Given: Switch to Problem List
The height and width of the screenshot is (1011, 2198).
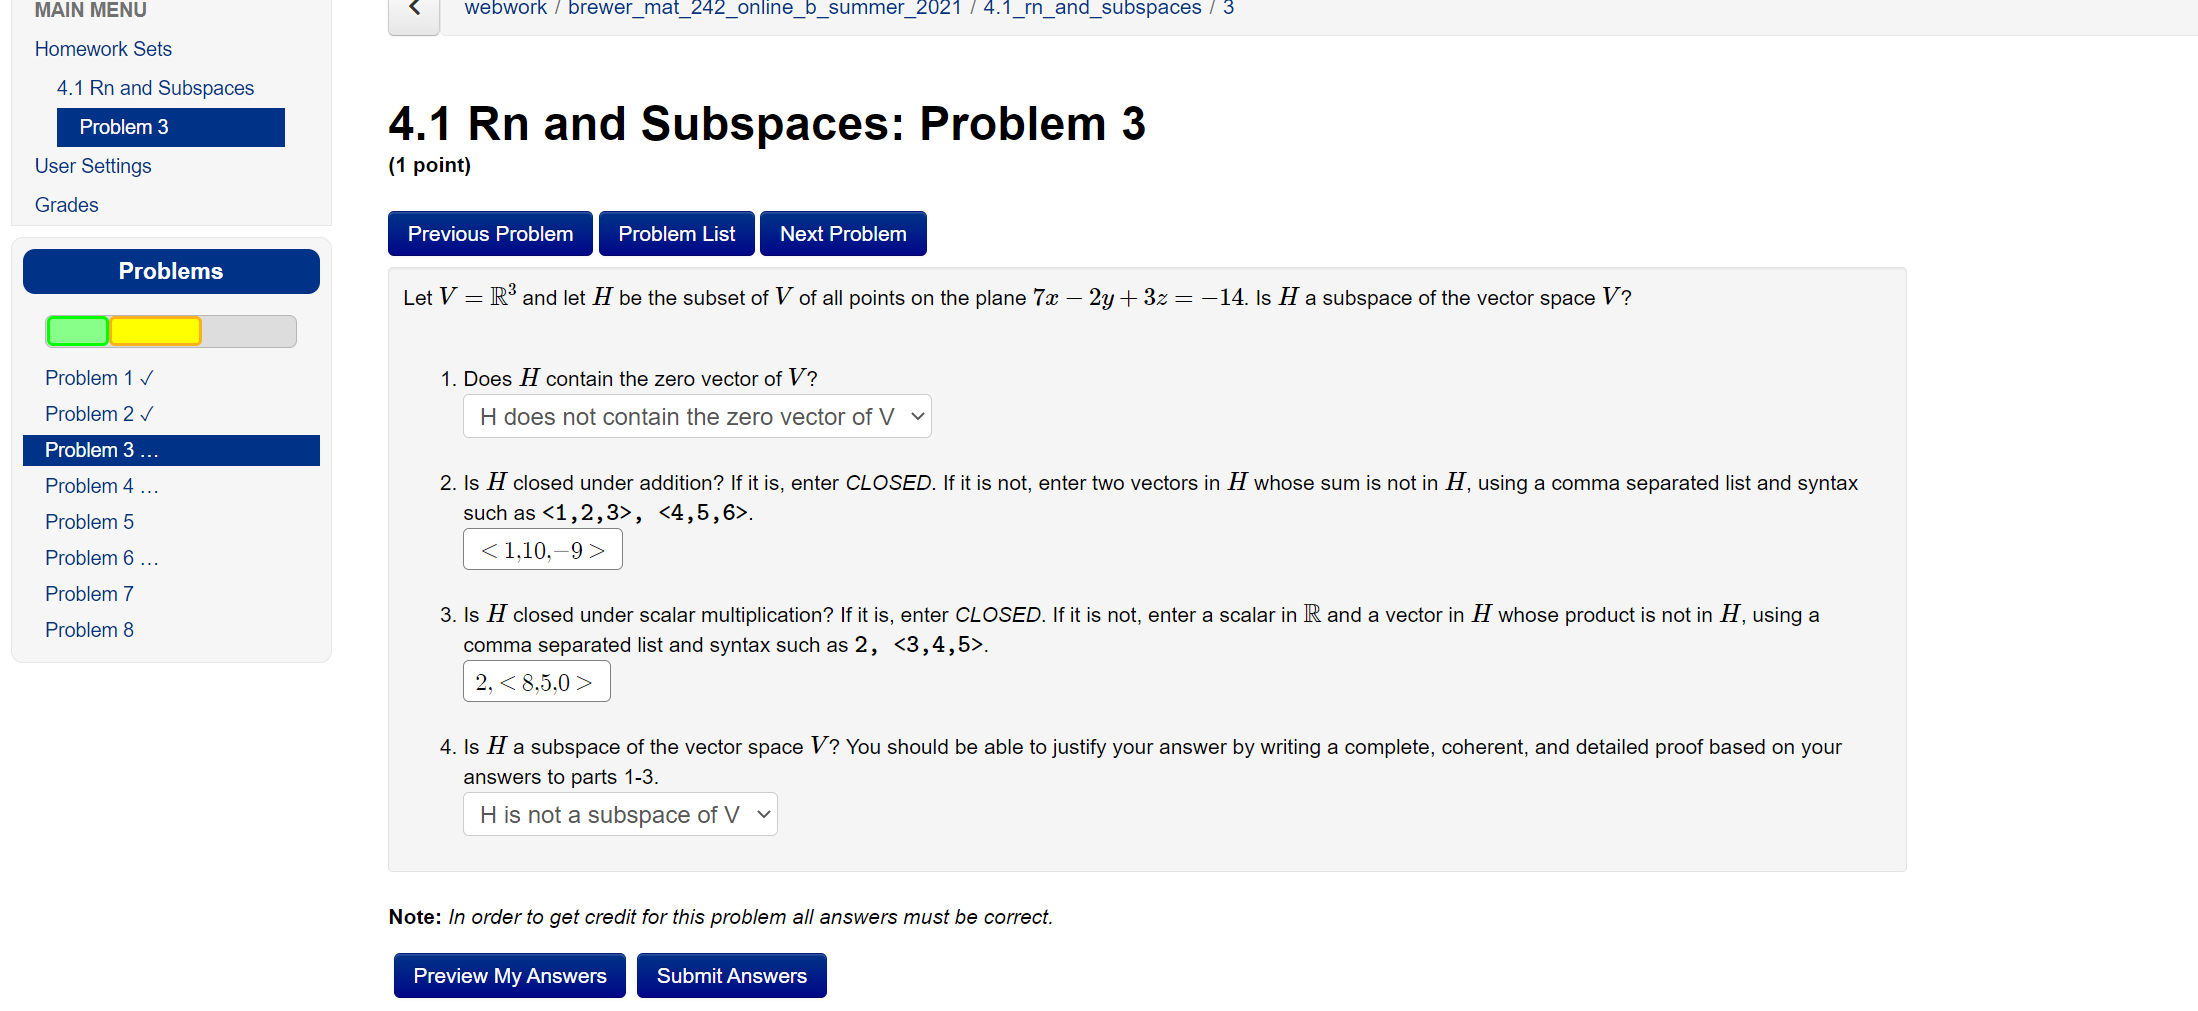Looking at the screenshot, I should pyautogui.click(x=676, y=233).
